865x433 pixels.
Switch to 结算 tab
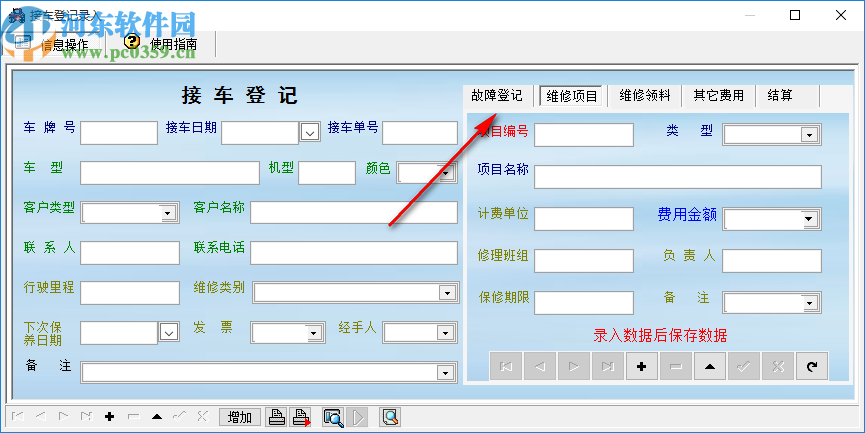[779, 95]
